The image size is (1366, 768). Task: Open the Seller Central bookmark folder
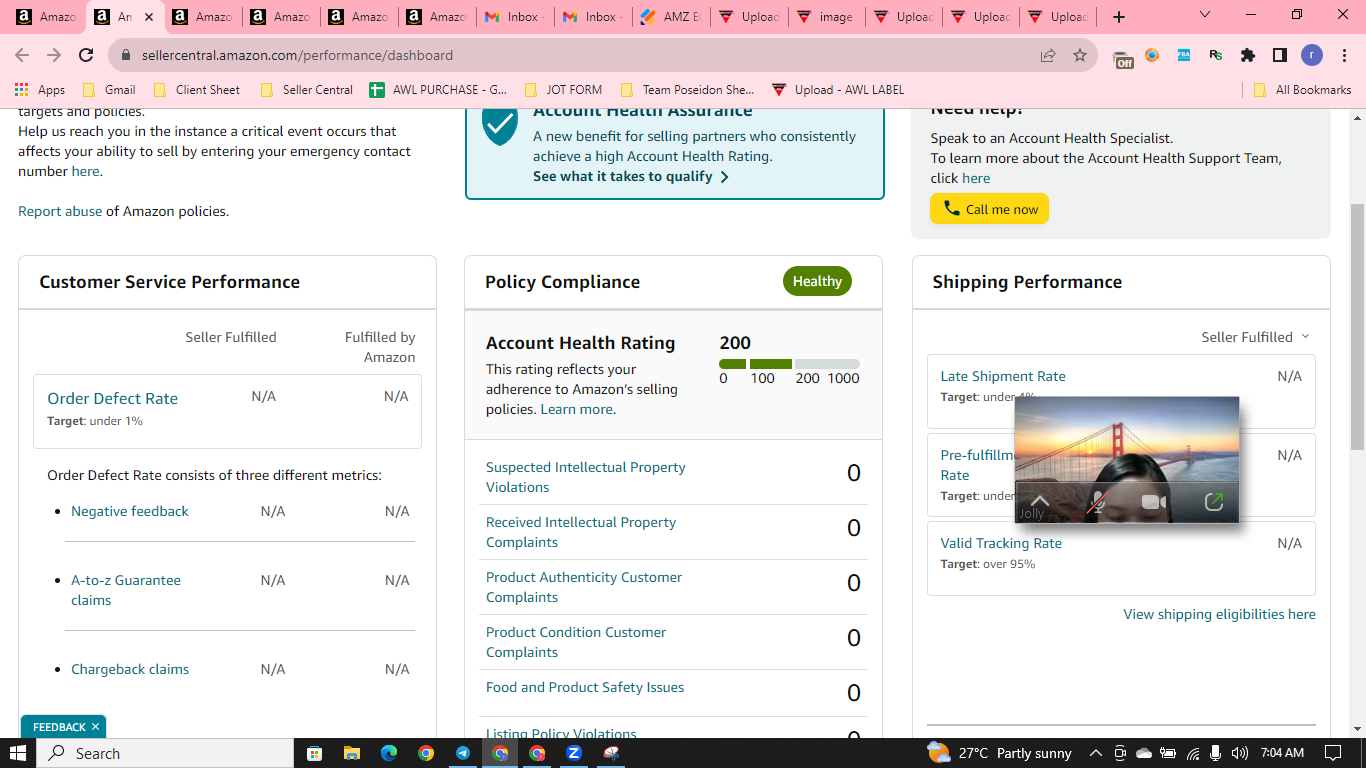coord(306,90)
